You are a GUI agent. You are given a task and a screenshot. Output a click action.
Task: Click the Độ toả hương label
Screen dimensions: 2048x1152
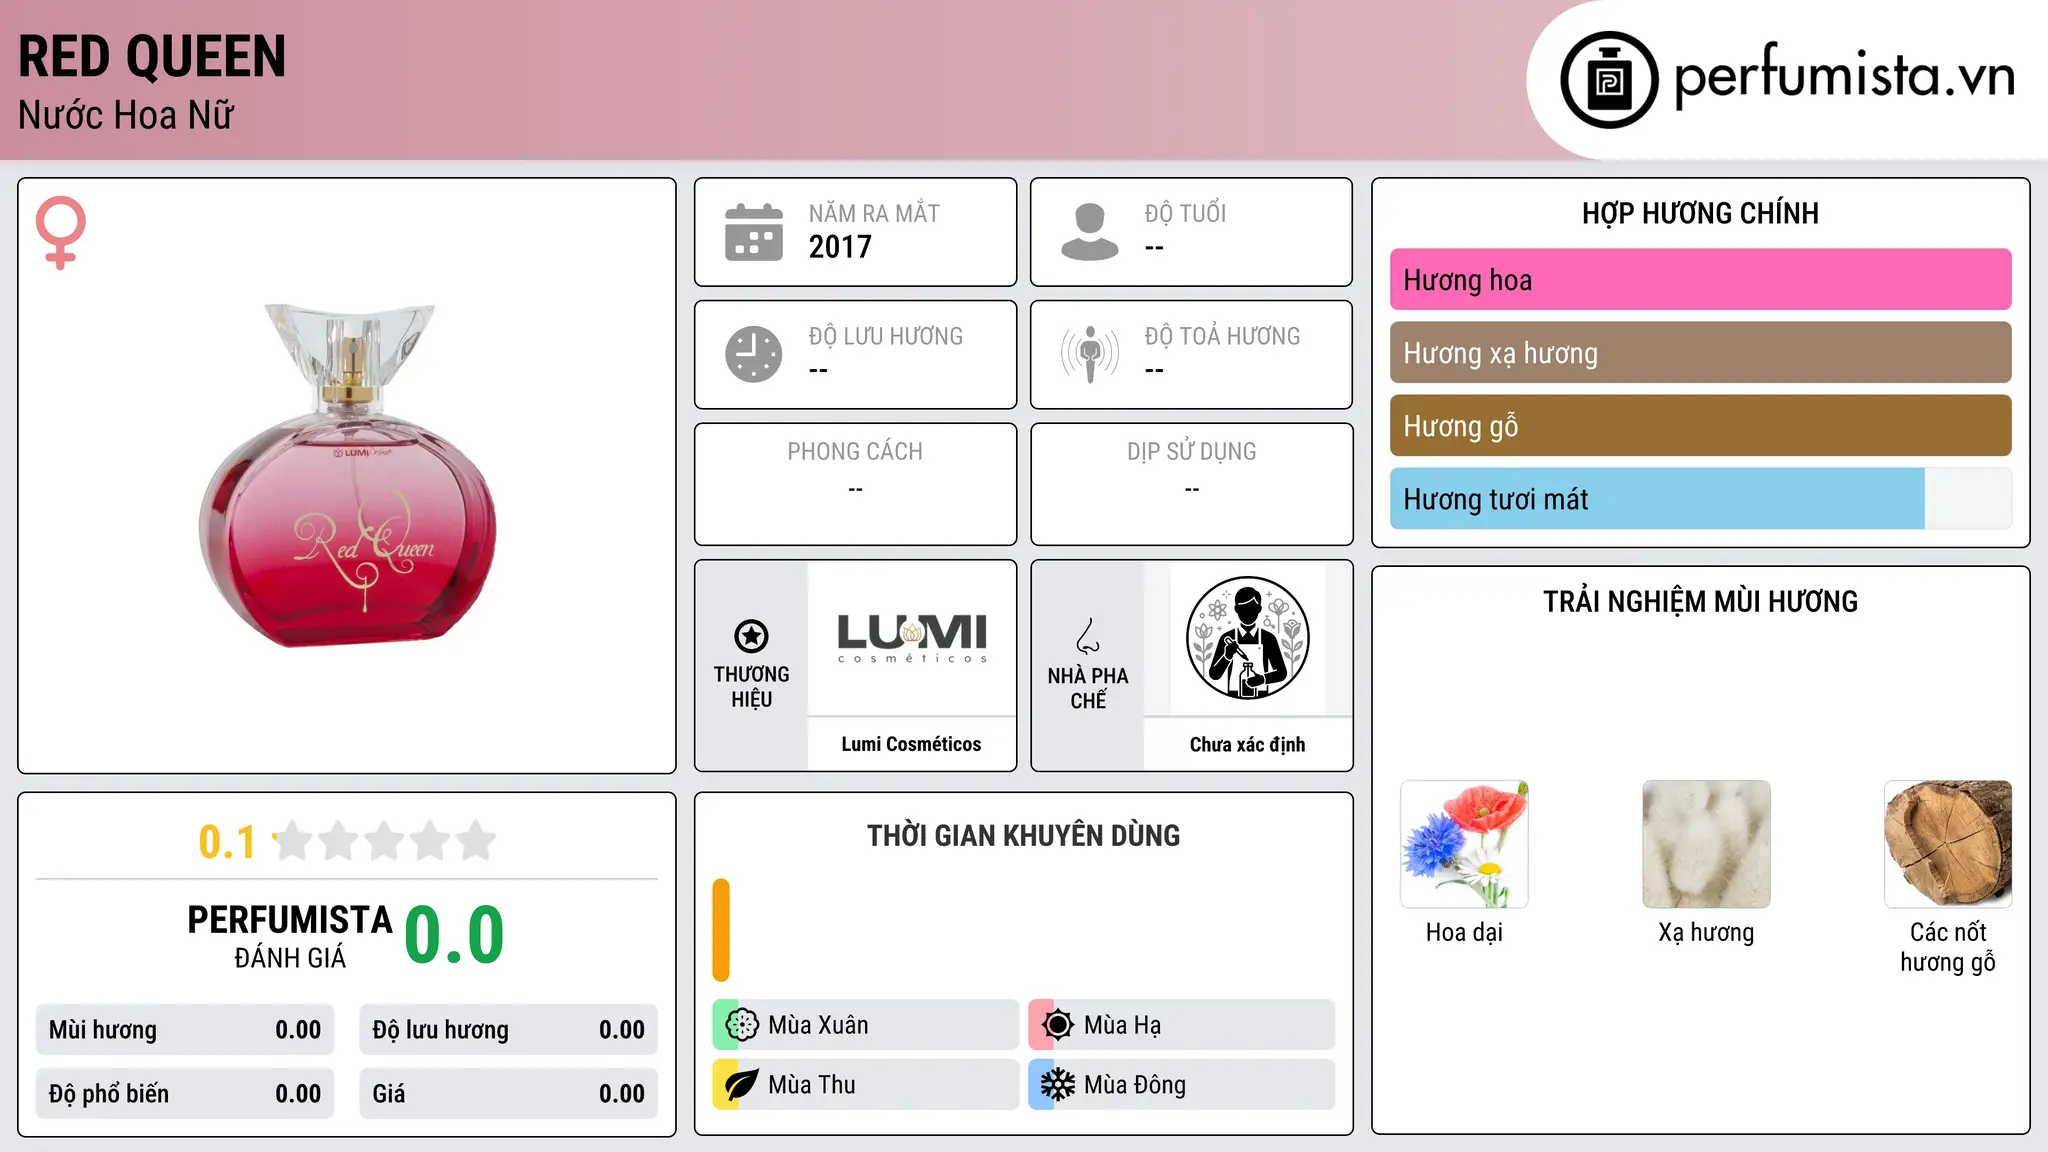coord(1222,337)
